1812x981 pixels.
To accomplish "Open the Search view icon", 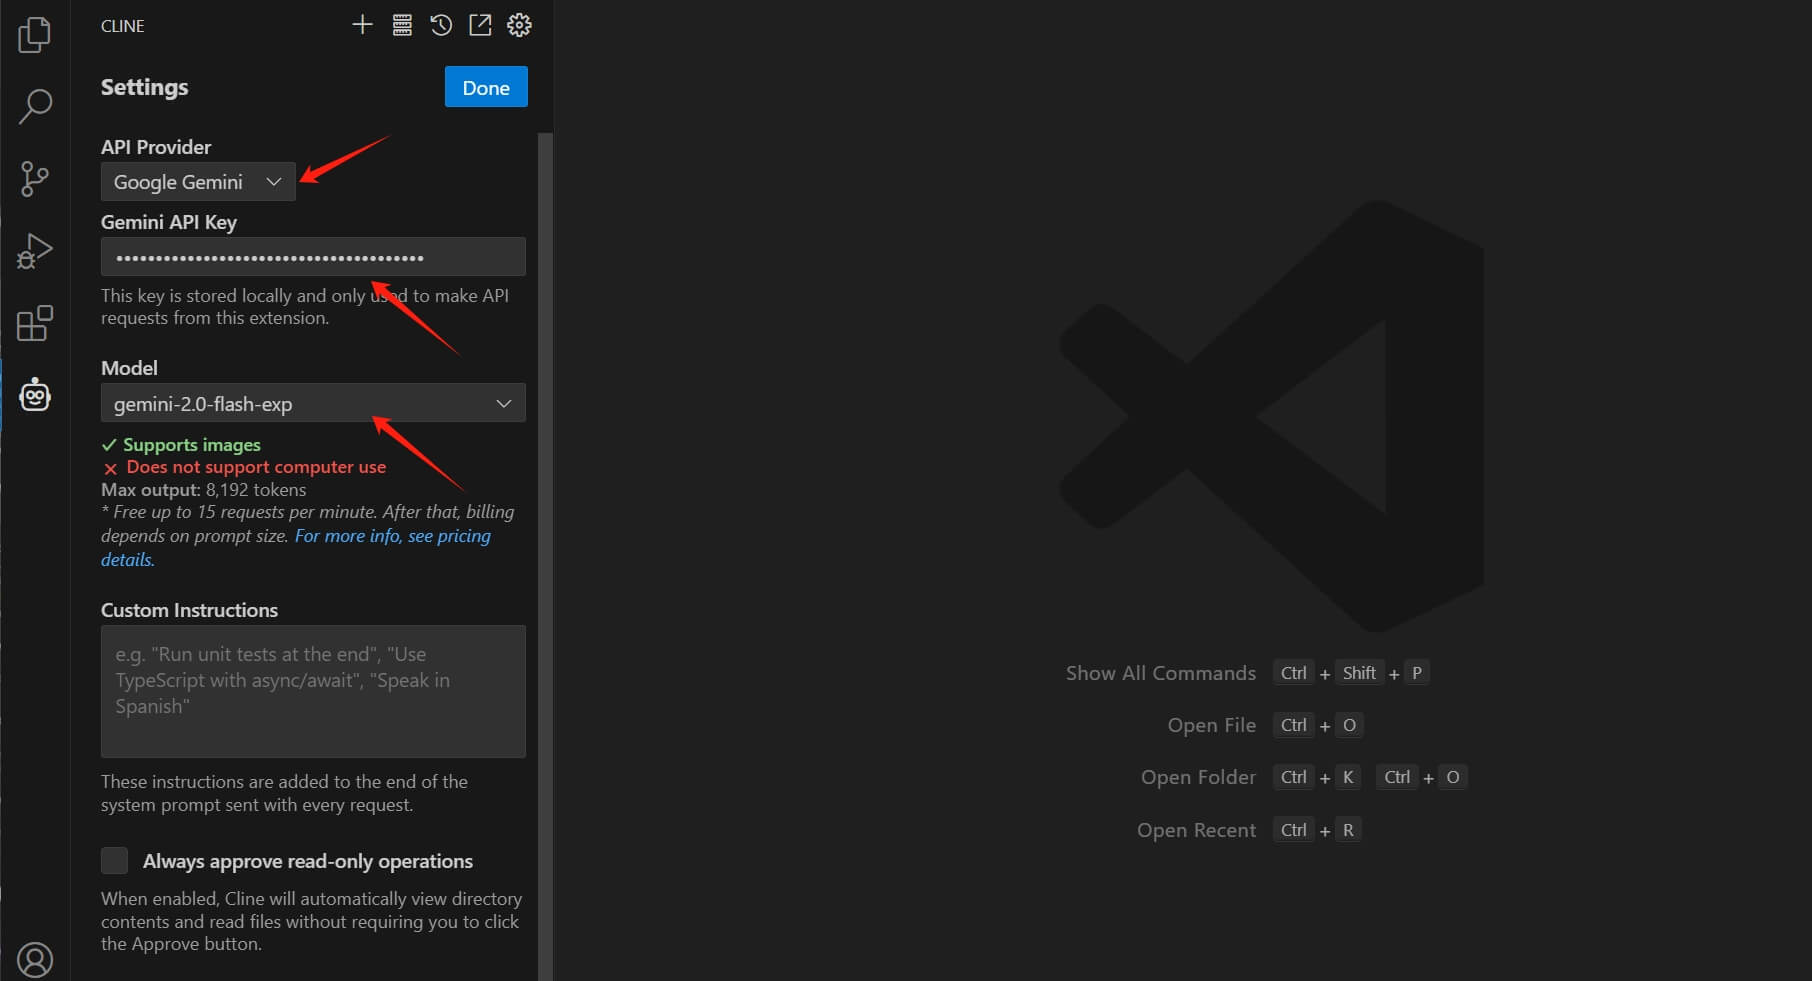I will pos(35,106).
